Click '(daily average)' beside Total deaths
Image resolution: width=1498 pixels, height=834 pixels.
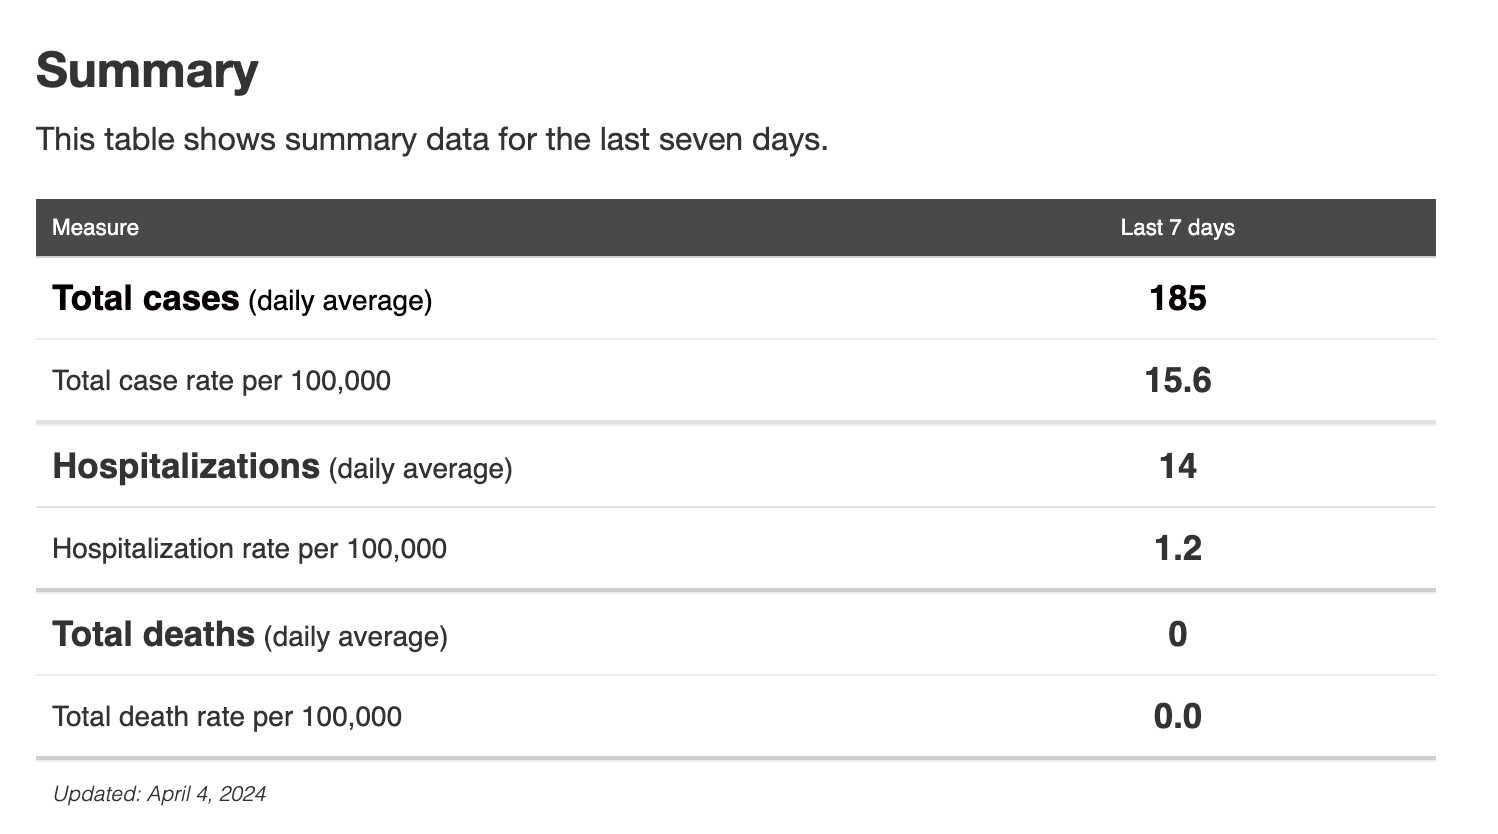(x=356, y=637)
